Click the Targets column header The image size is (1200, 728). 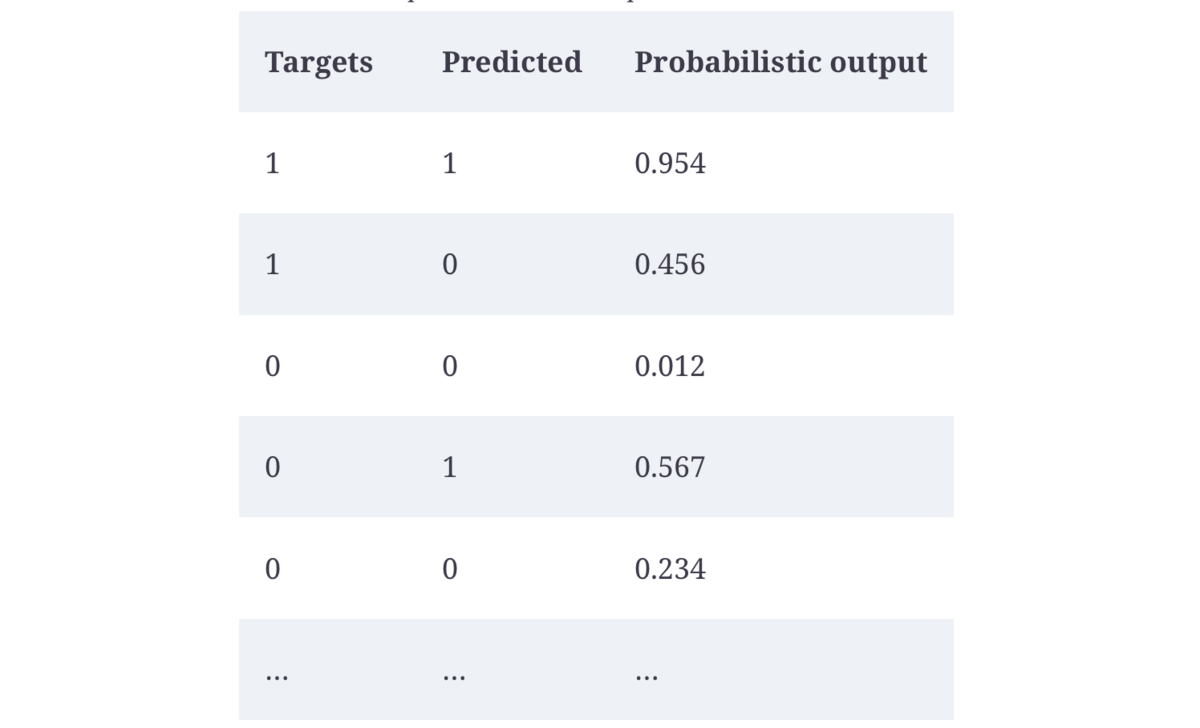tap(318, 62)
